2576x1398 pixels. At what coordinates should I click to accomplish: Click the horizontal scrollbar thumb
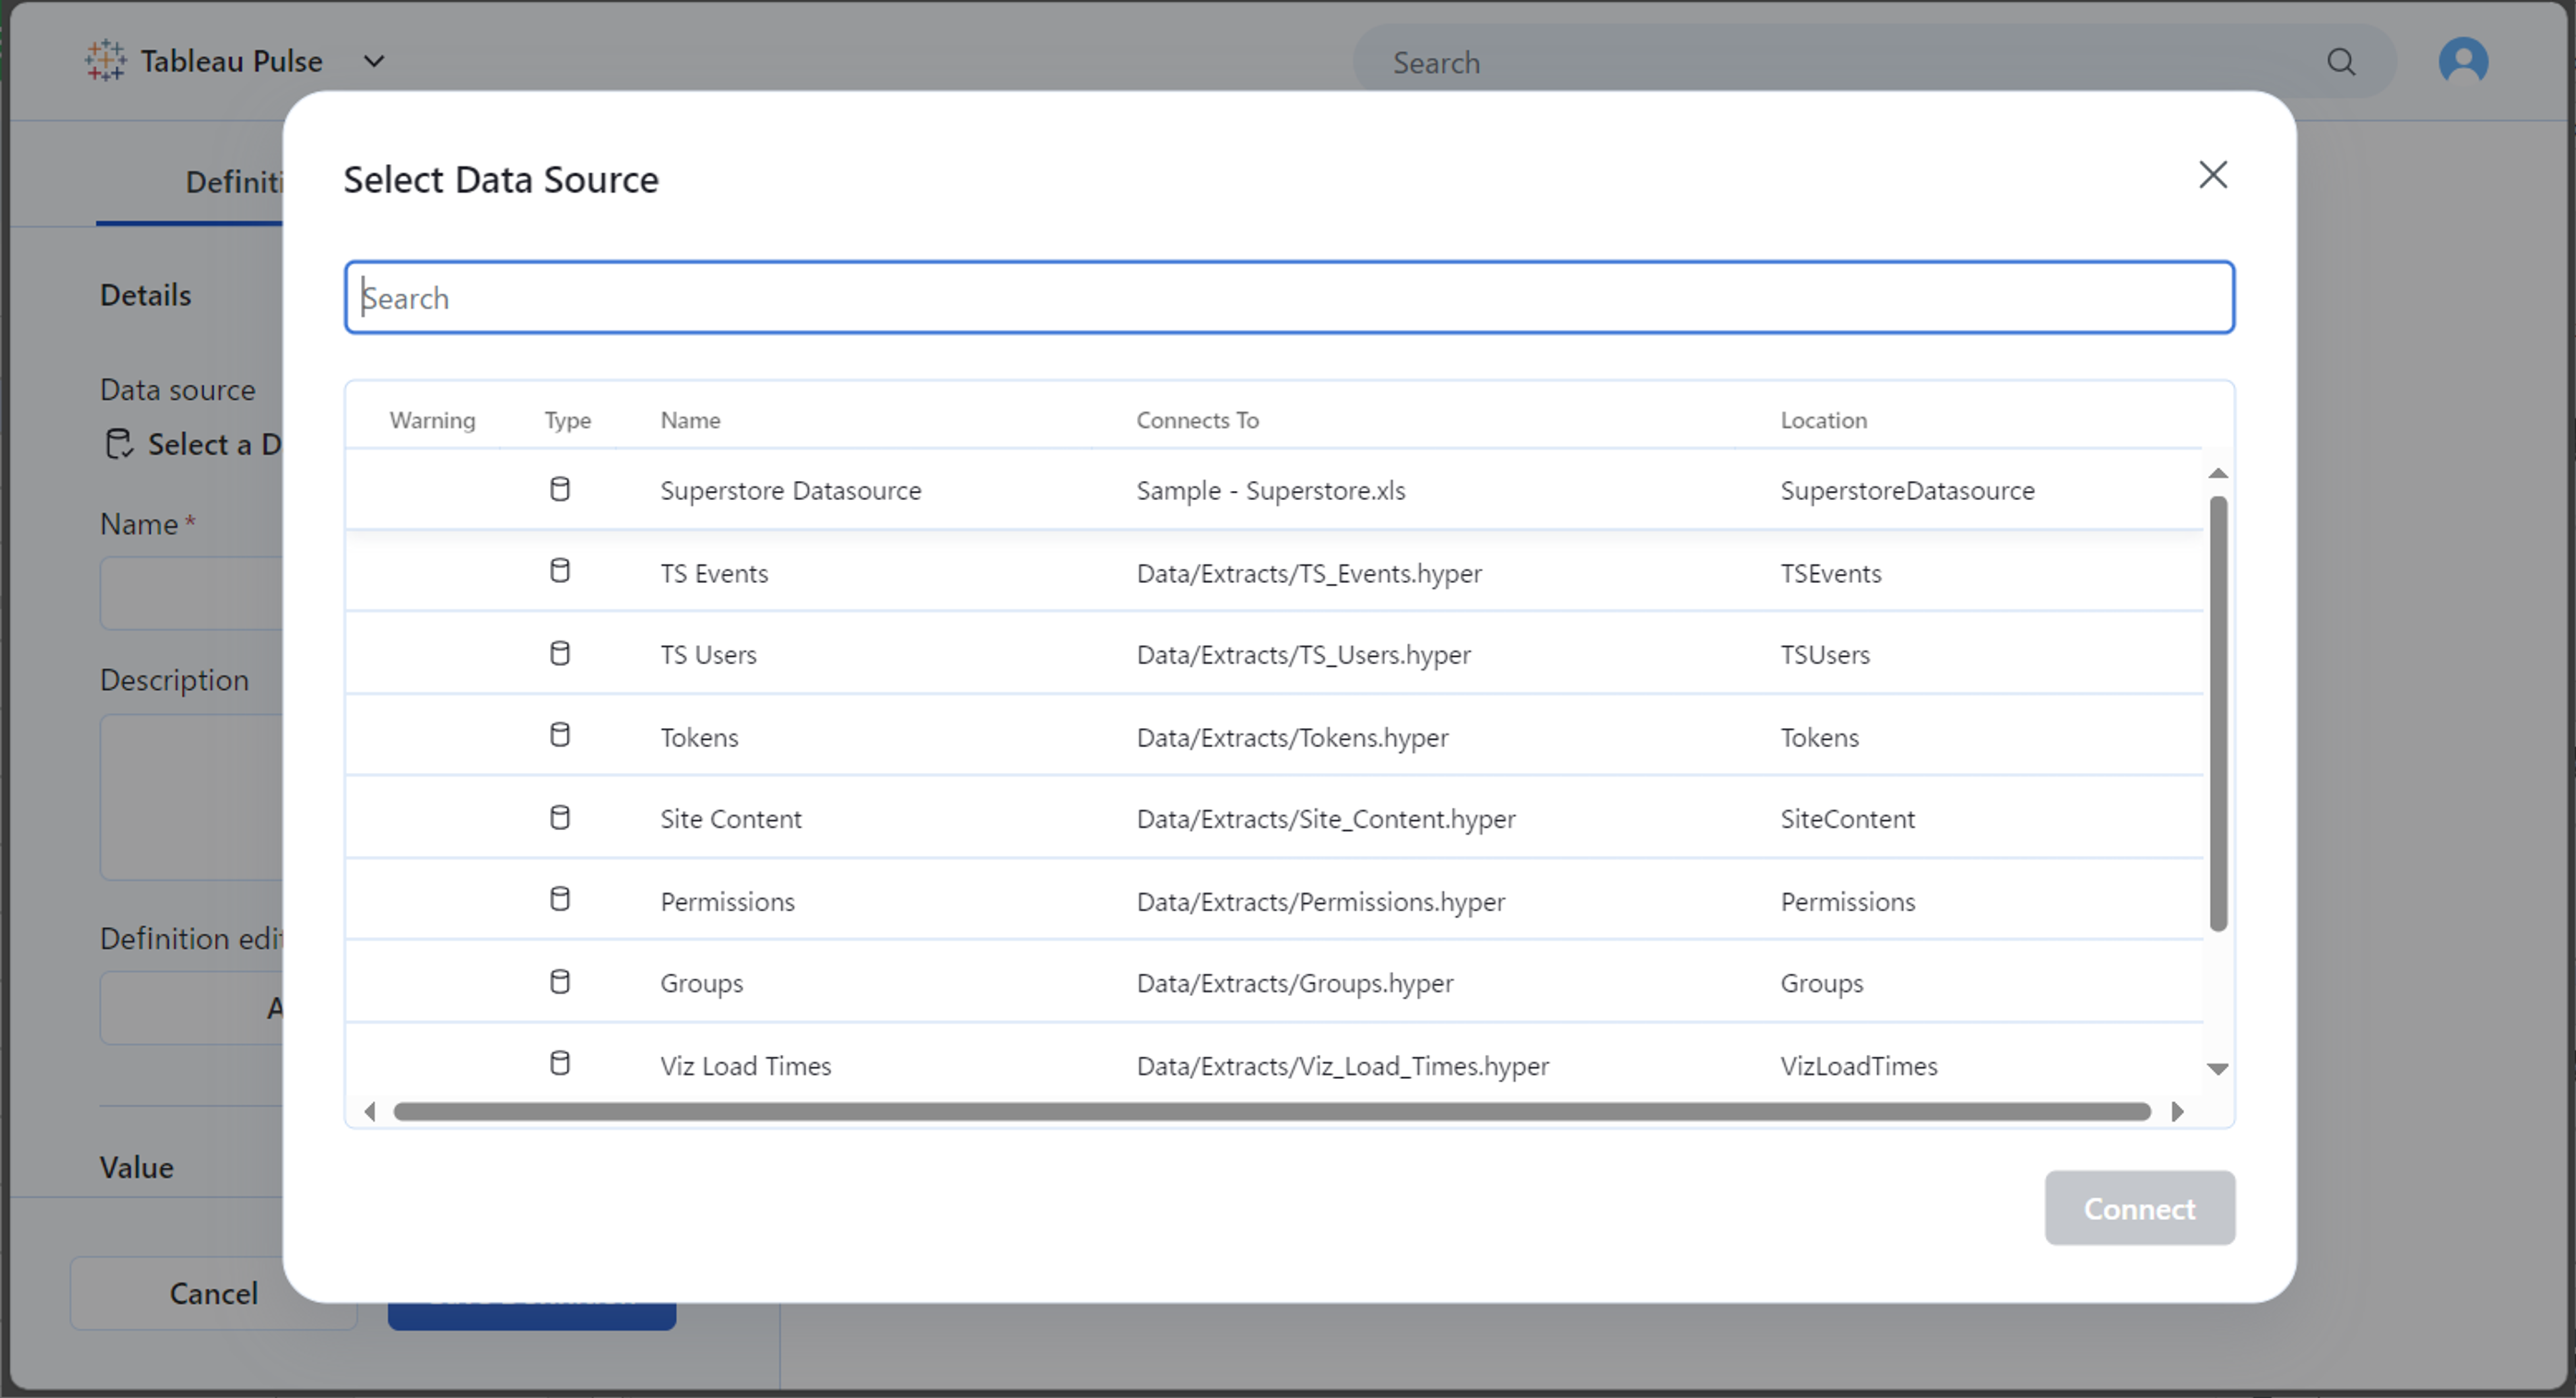(x=1272, y=1112)
